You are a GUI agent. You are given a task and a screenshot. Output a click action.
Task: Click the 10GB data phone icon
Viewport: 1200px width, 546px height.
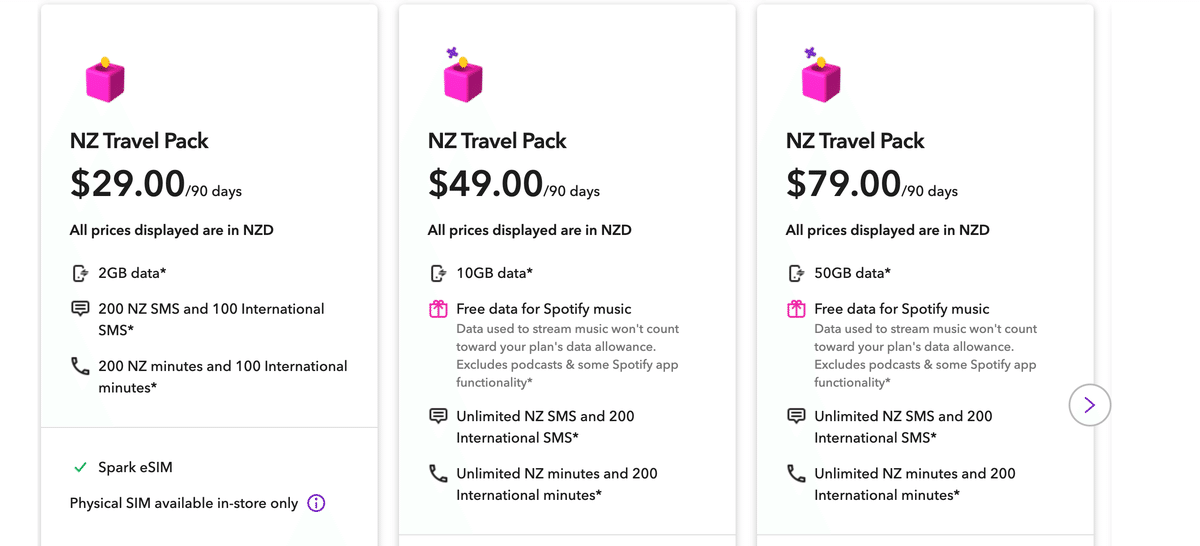[438, 273]
